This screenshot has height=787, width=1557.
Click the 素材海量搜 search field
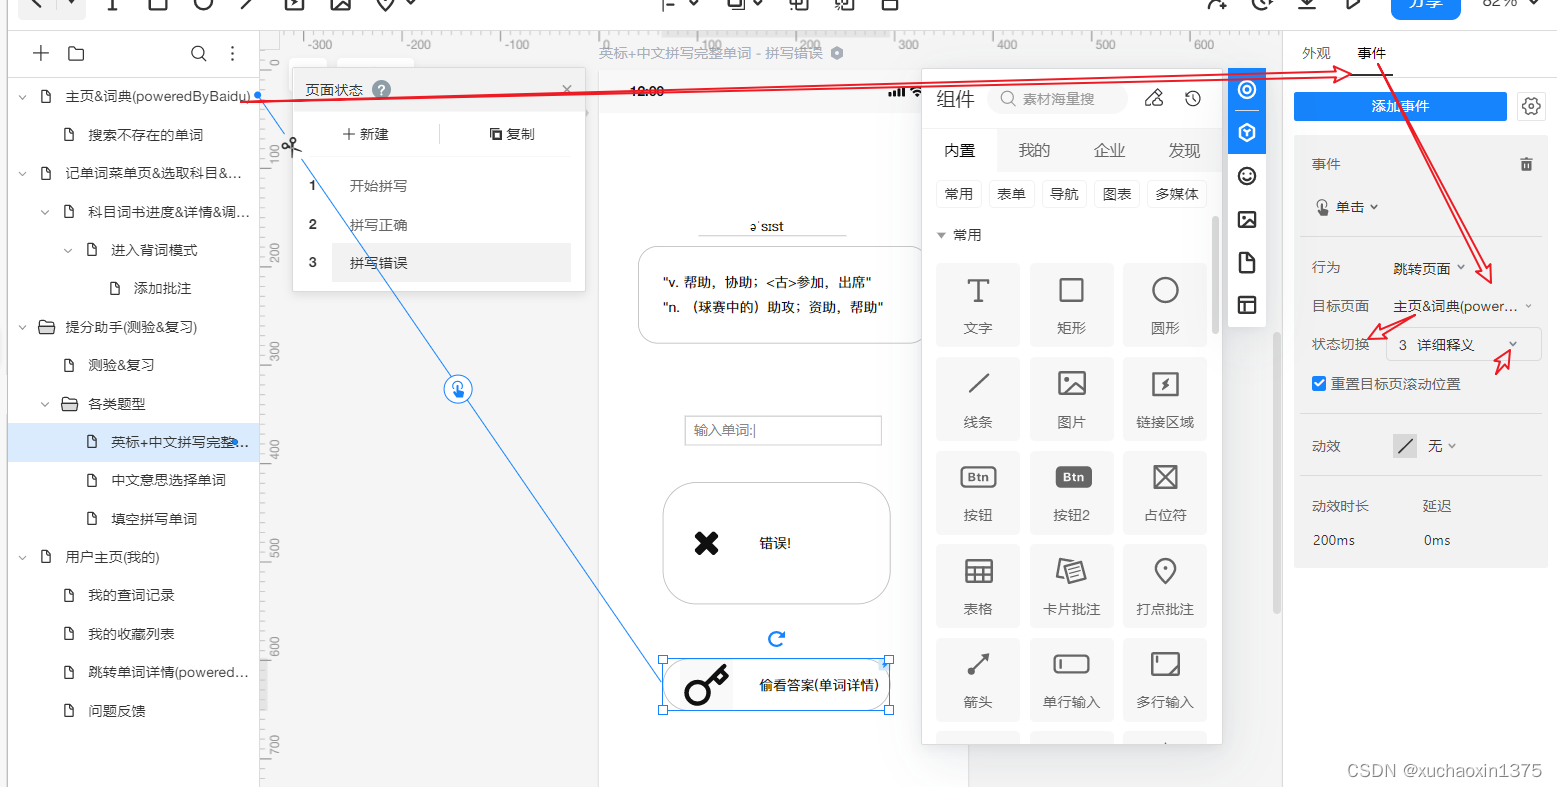[x=1057, y=99]
